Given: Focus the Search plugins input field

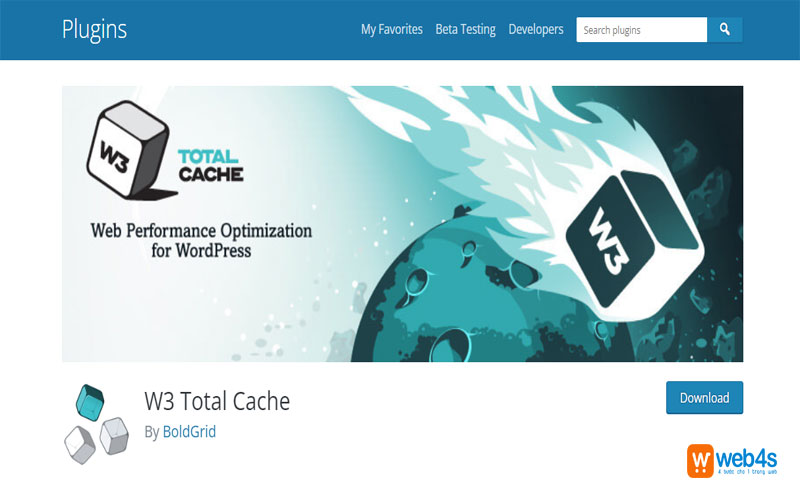Looking at the screenshot, I should [640, 30].
